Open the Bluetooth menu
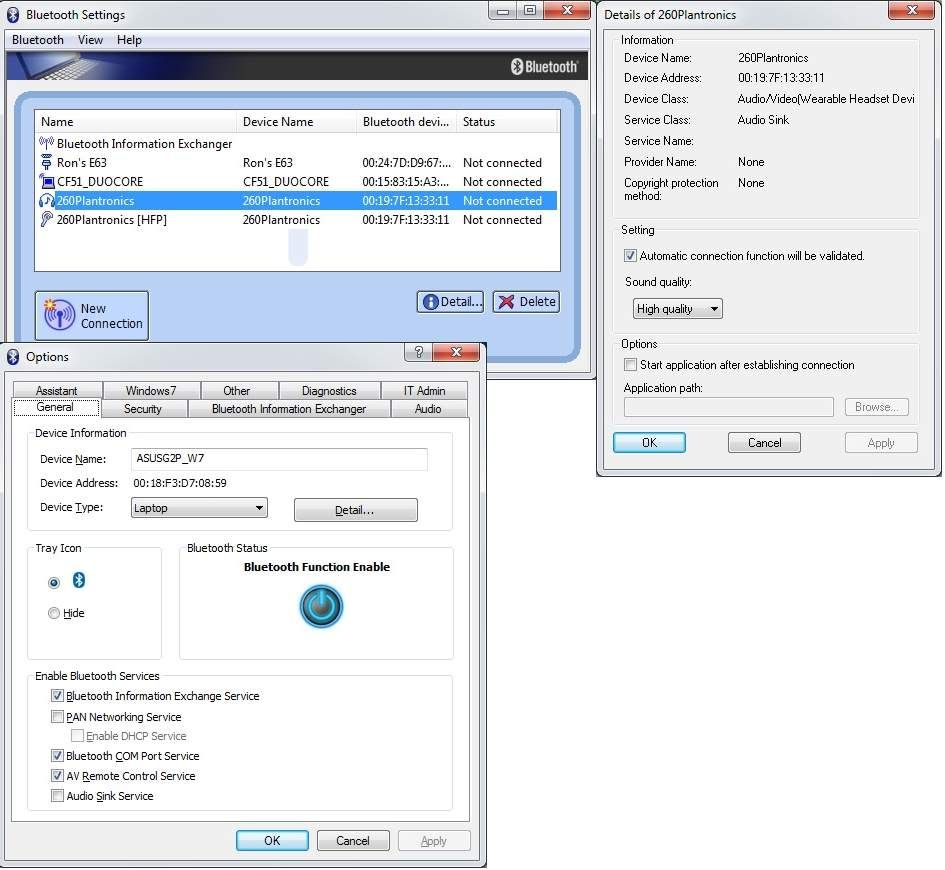Viewport: 945px width, 870px height. 37,40
